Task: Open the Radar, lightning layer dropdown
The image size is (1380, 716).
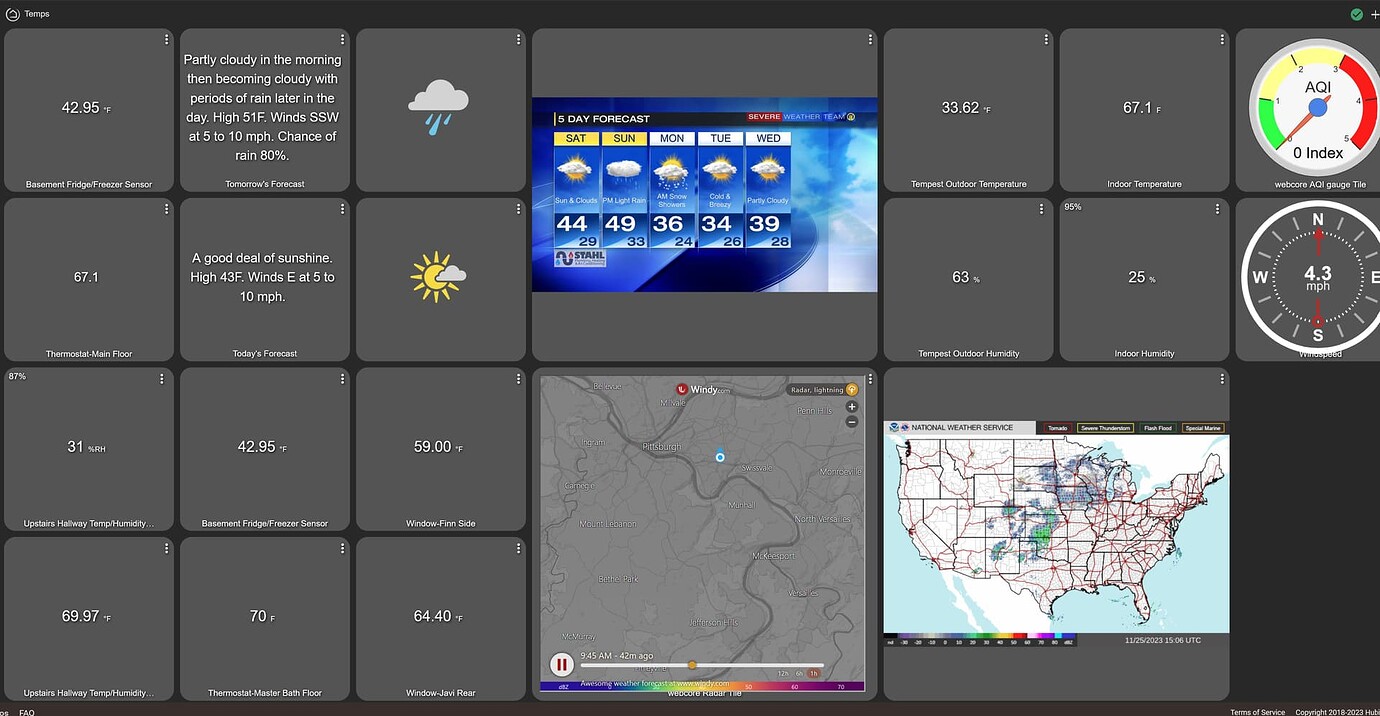Action: point(817,389)
